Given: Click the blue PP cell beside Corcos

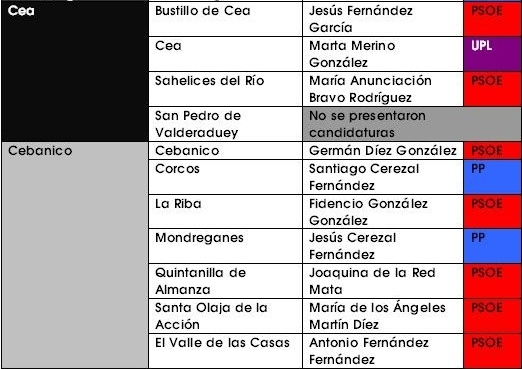Looking at the screenshot, I should coord(492,177).
